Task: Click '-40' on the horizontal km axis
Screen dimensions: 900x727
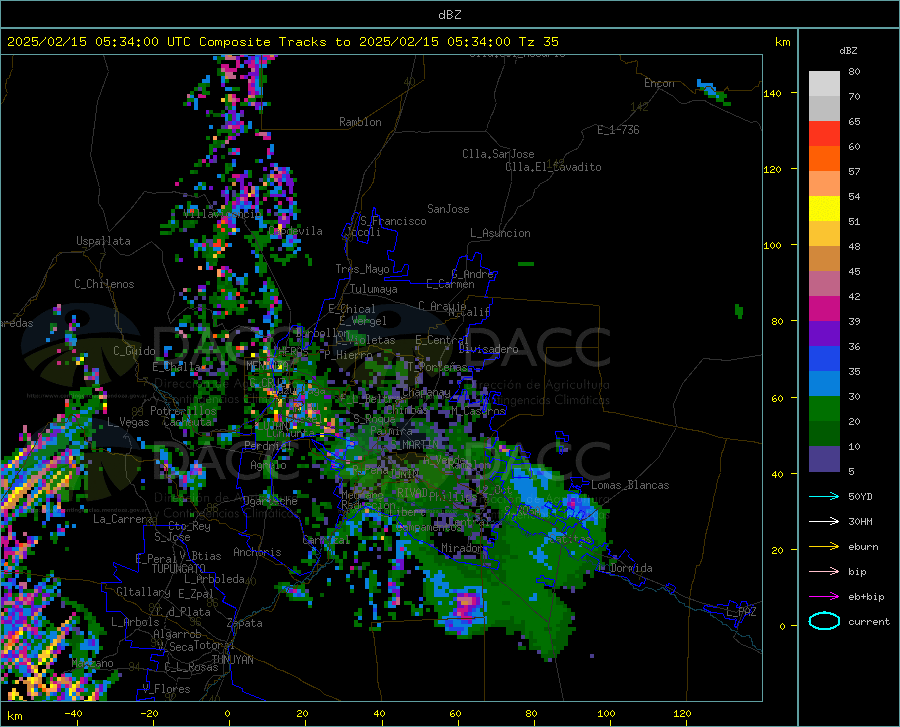Action: pos(72,713)
